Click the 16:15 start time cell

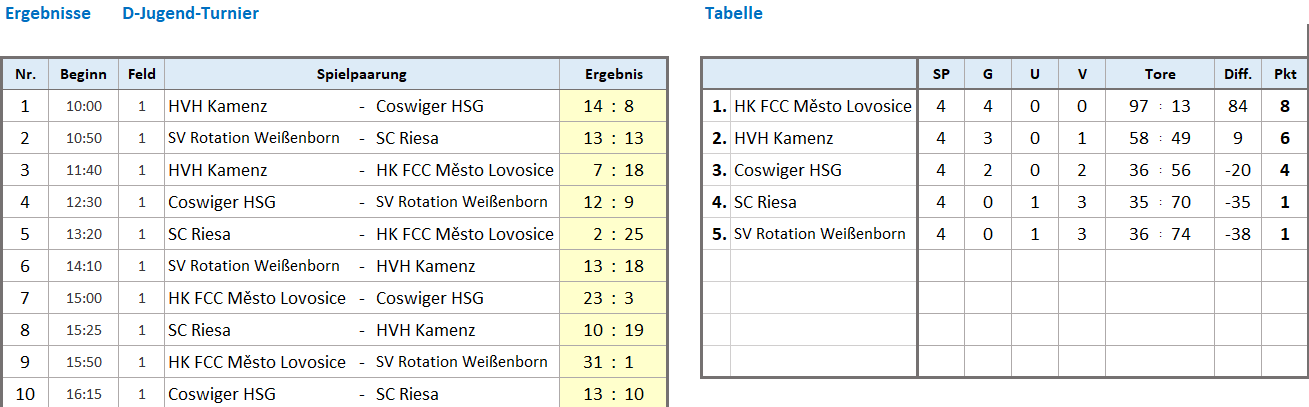84,394
